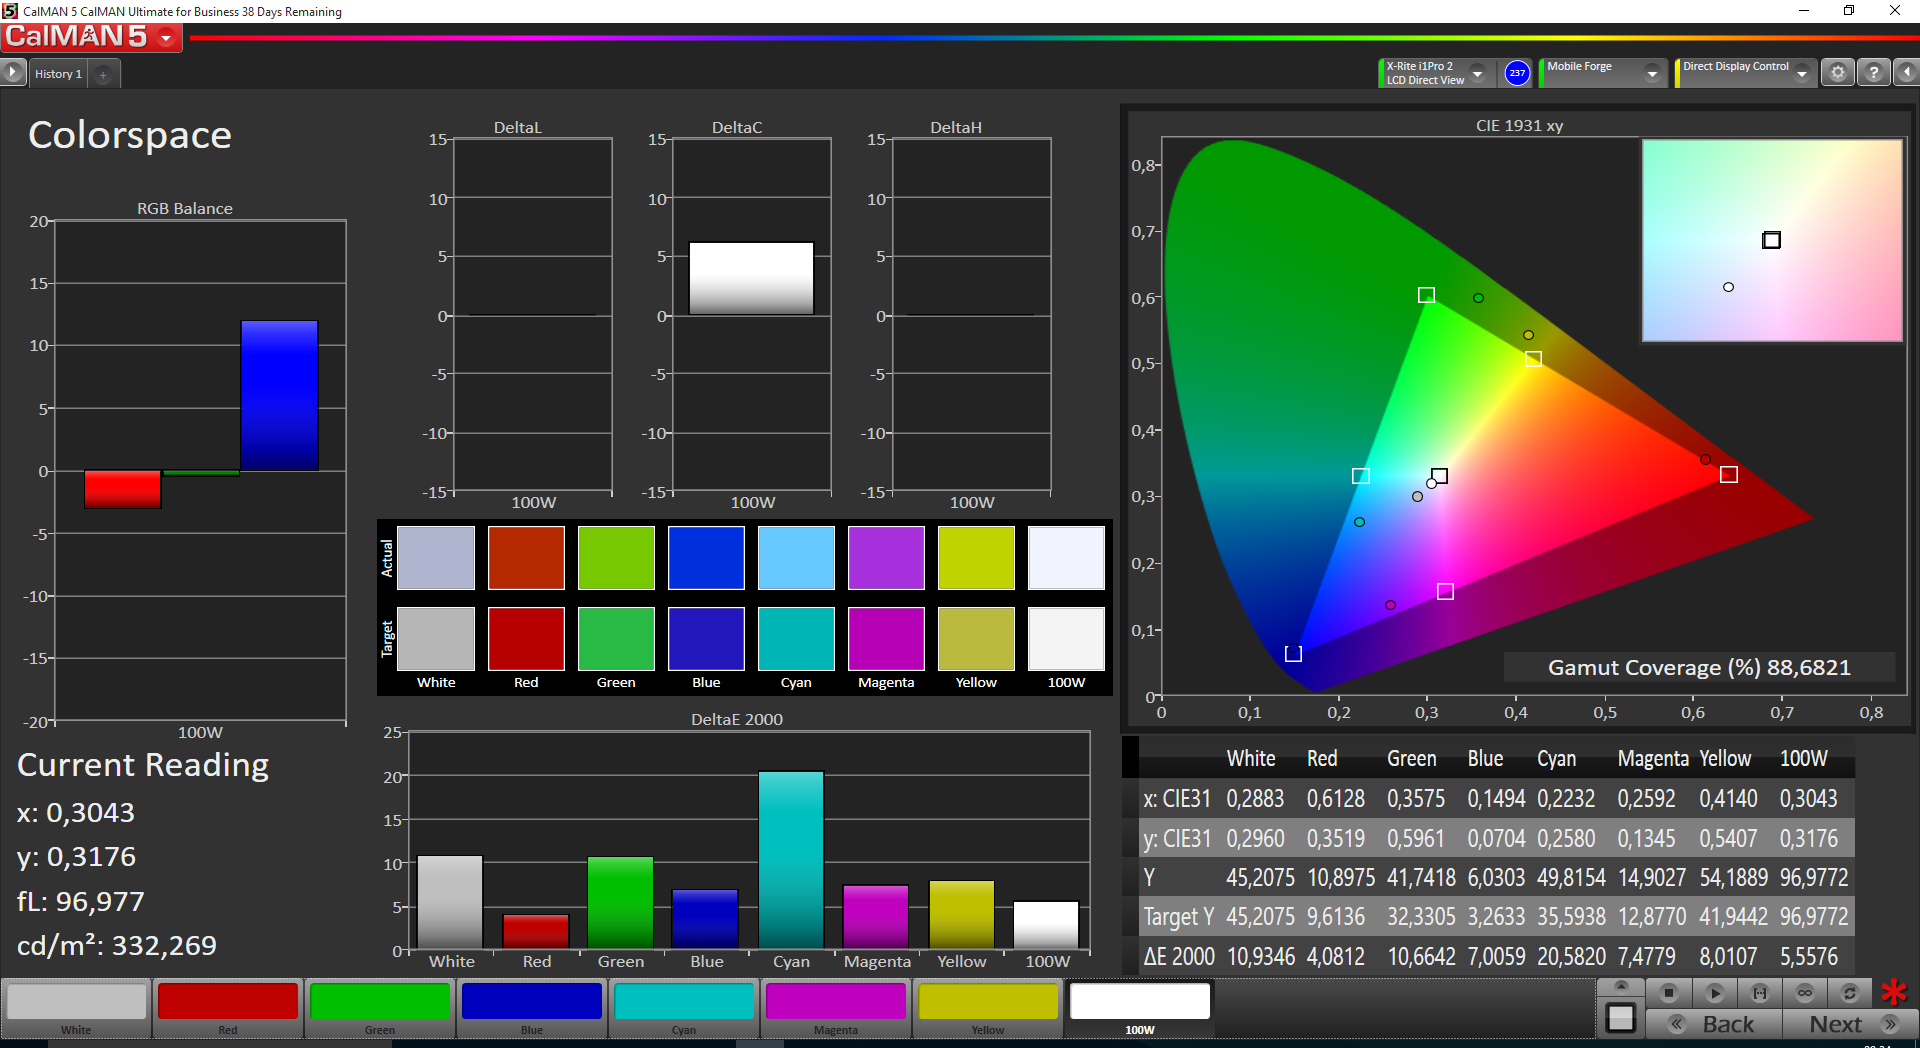Click the pattern window square icon
This screenshot has height=1048, width=1920.
(1621, 1018)
